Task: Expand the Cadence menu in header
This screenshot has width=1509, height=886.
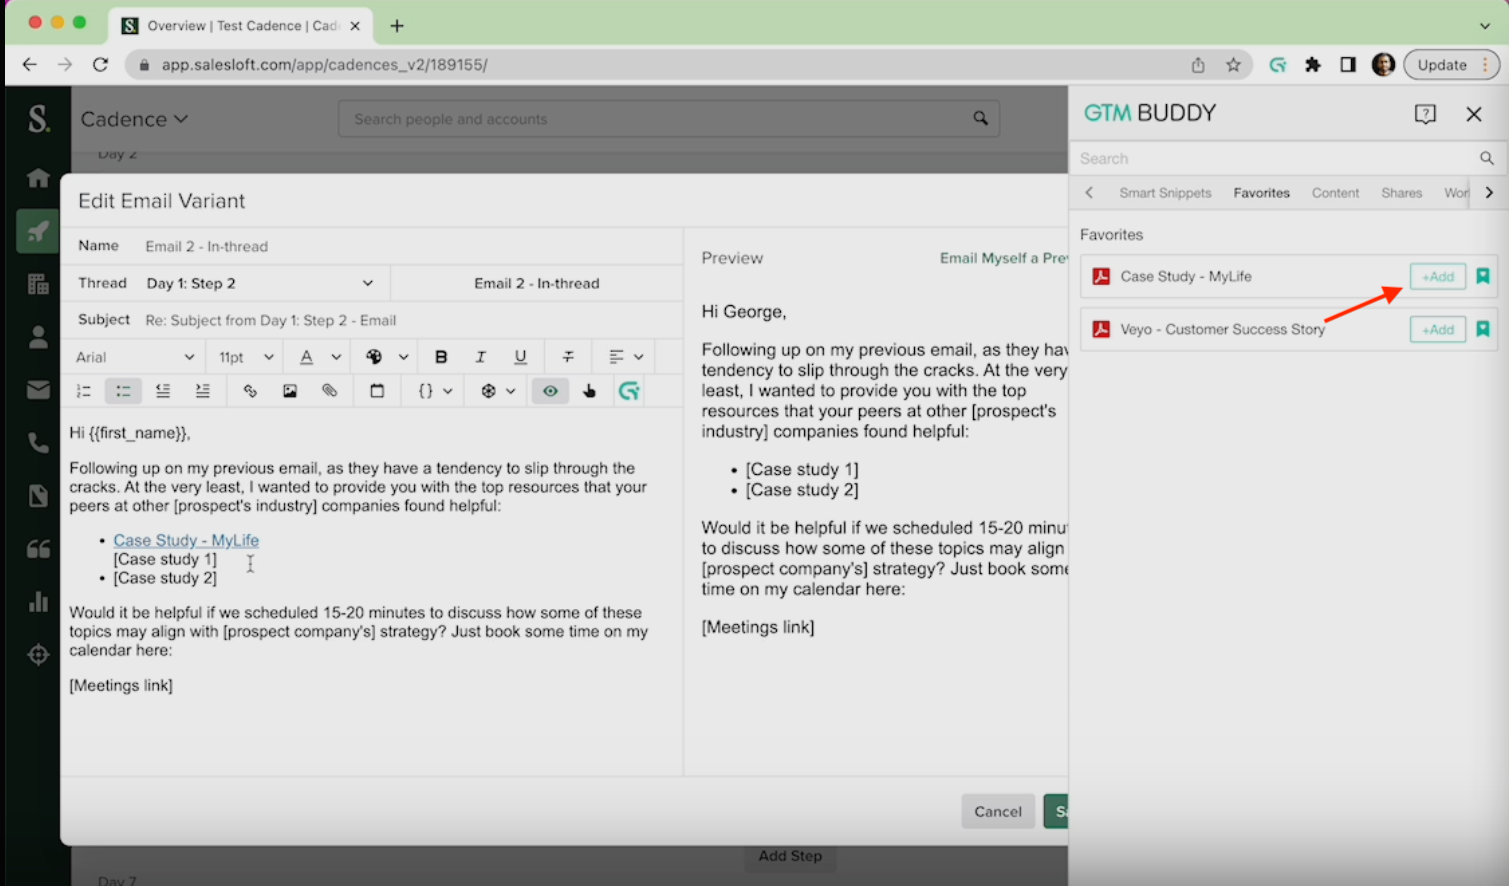Action: point(134,119)
